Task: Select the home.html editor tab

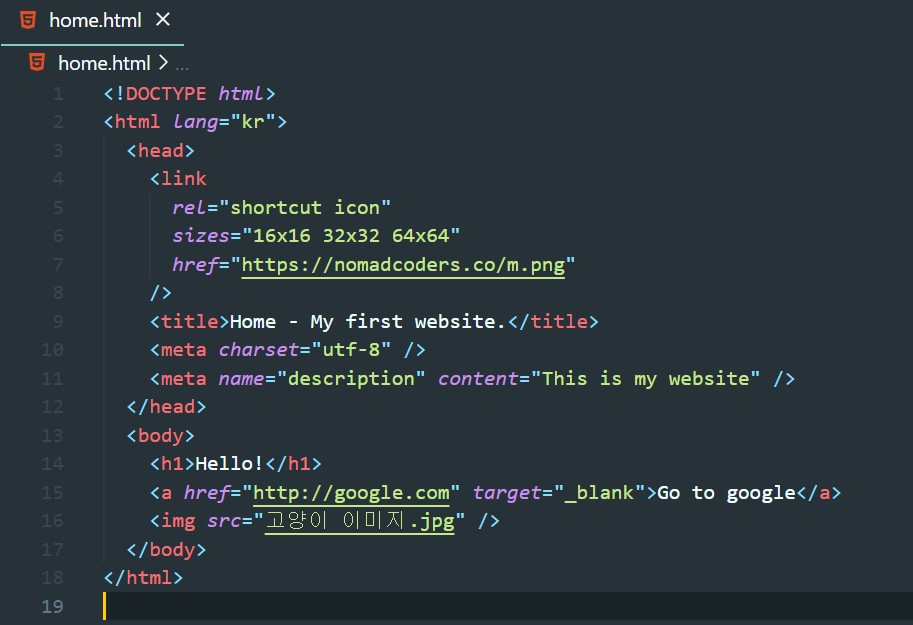Action: [x=92, y=22]
